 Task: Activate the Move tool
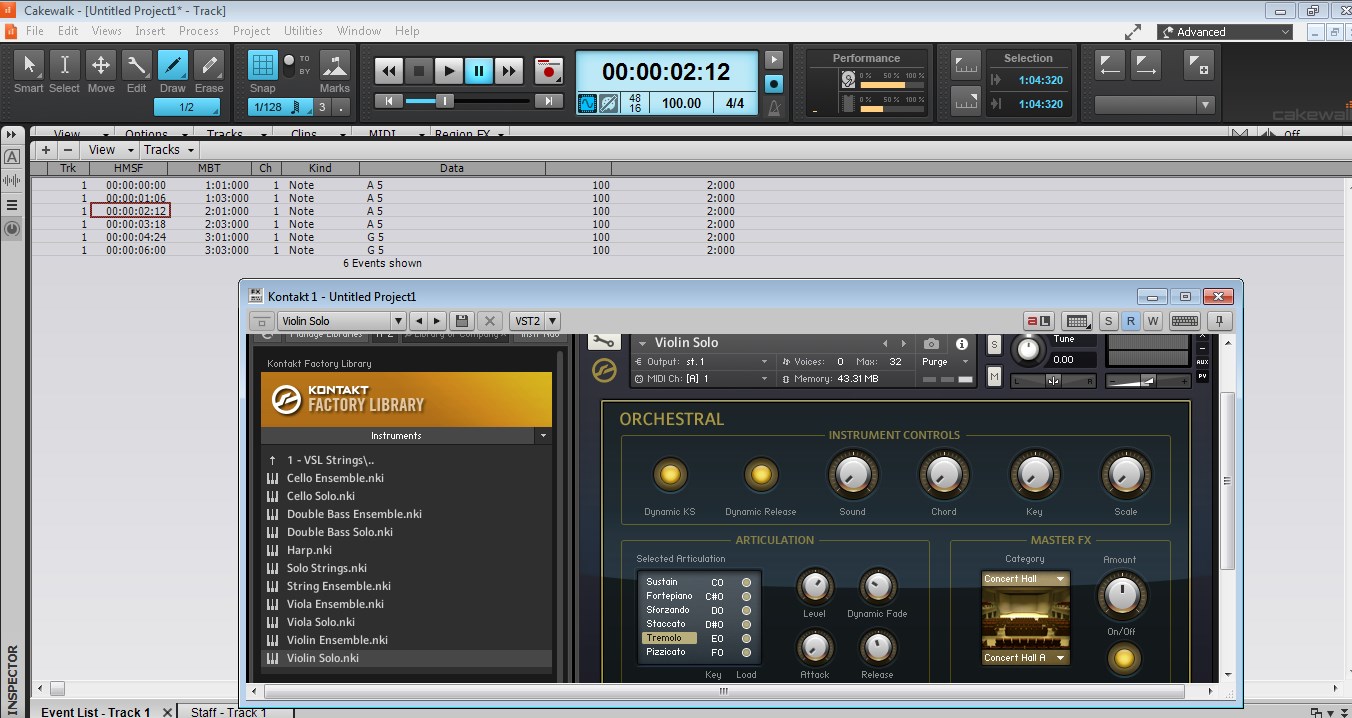101,66
